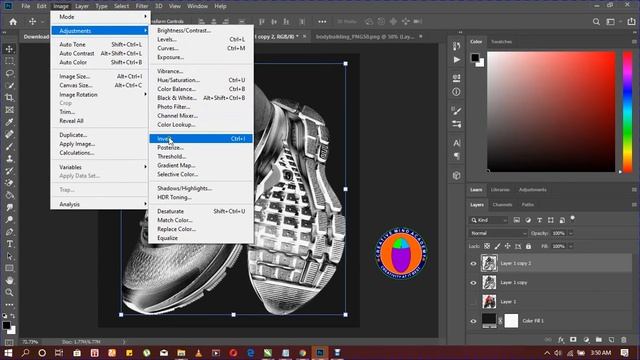This screenshot has height=360, width=640.
Task: Click the Opacity 100% value field
Action: point(558,233)
